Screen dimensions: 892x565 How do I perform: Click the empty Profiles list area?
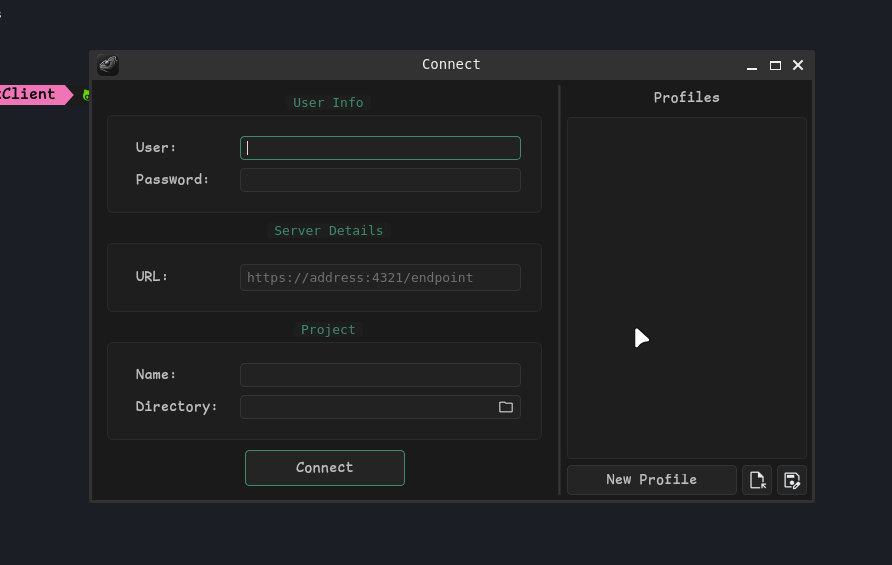click(686, 250)
